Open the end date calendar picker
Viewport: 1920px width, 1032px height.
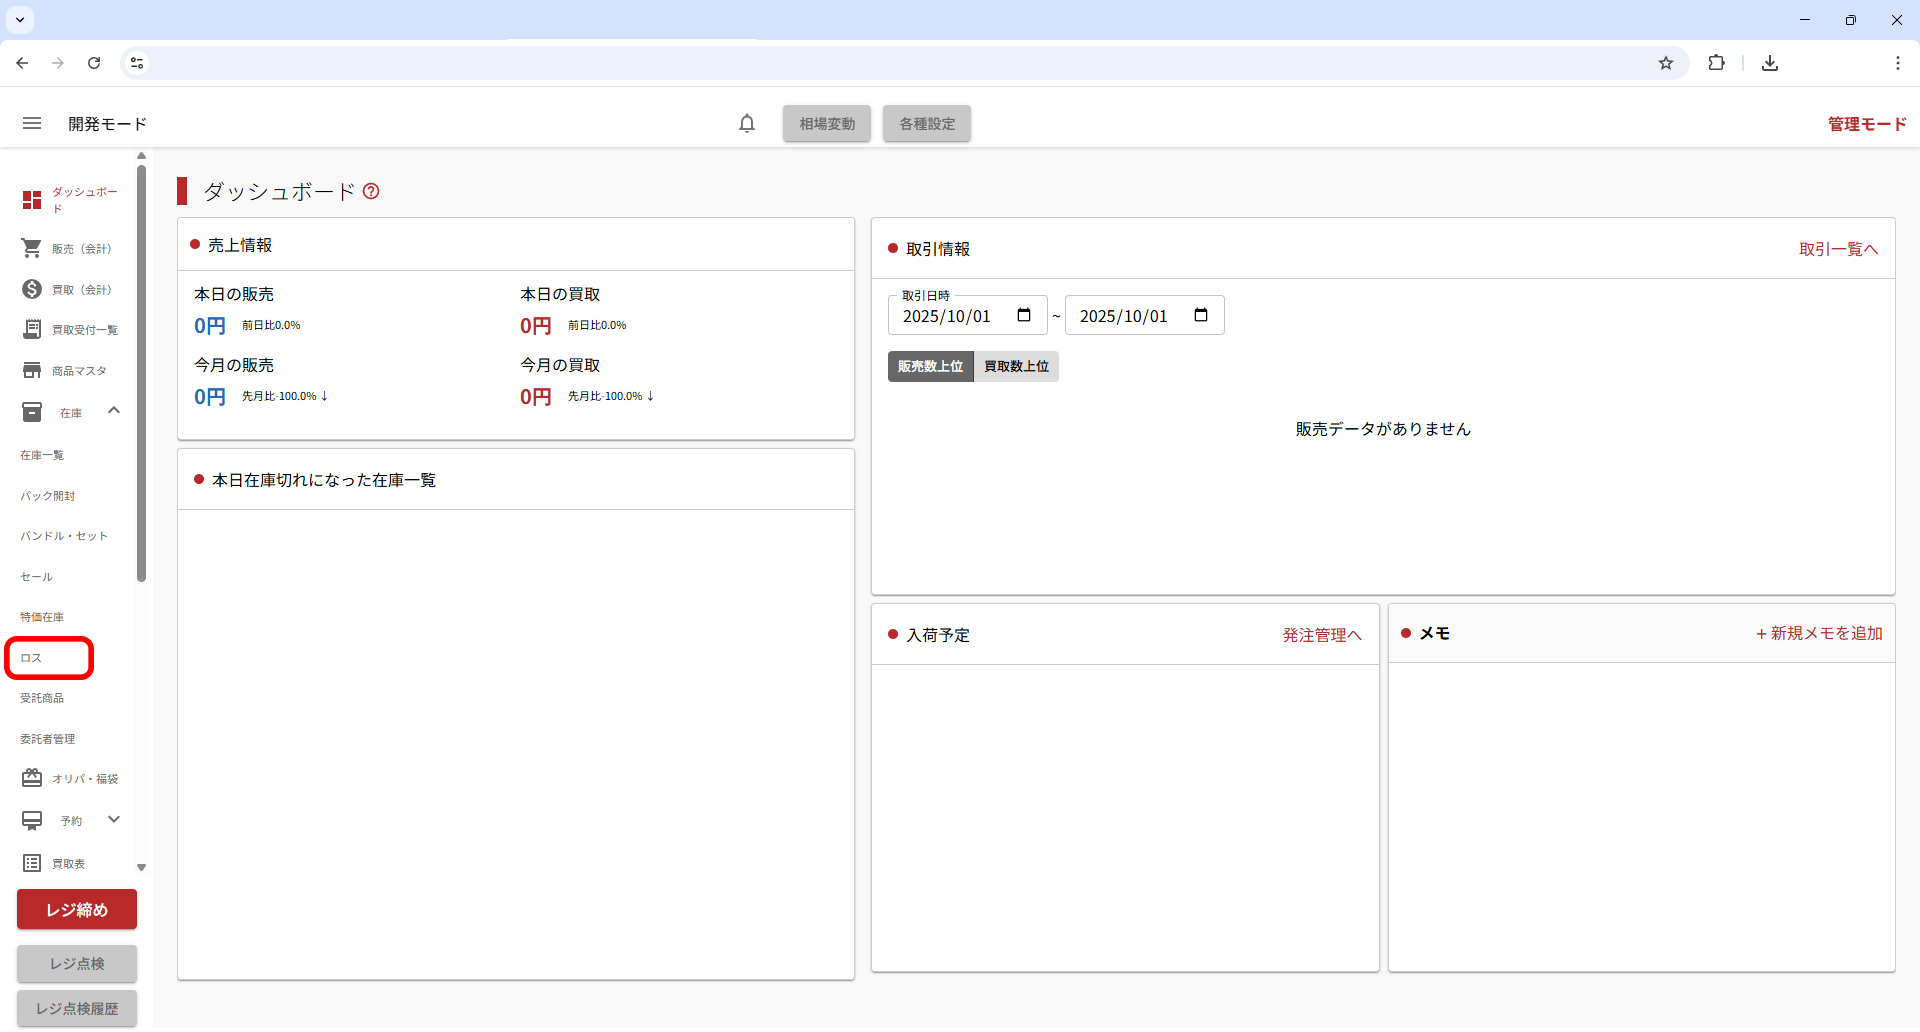tap(1201, 315)
